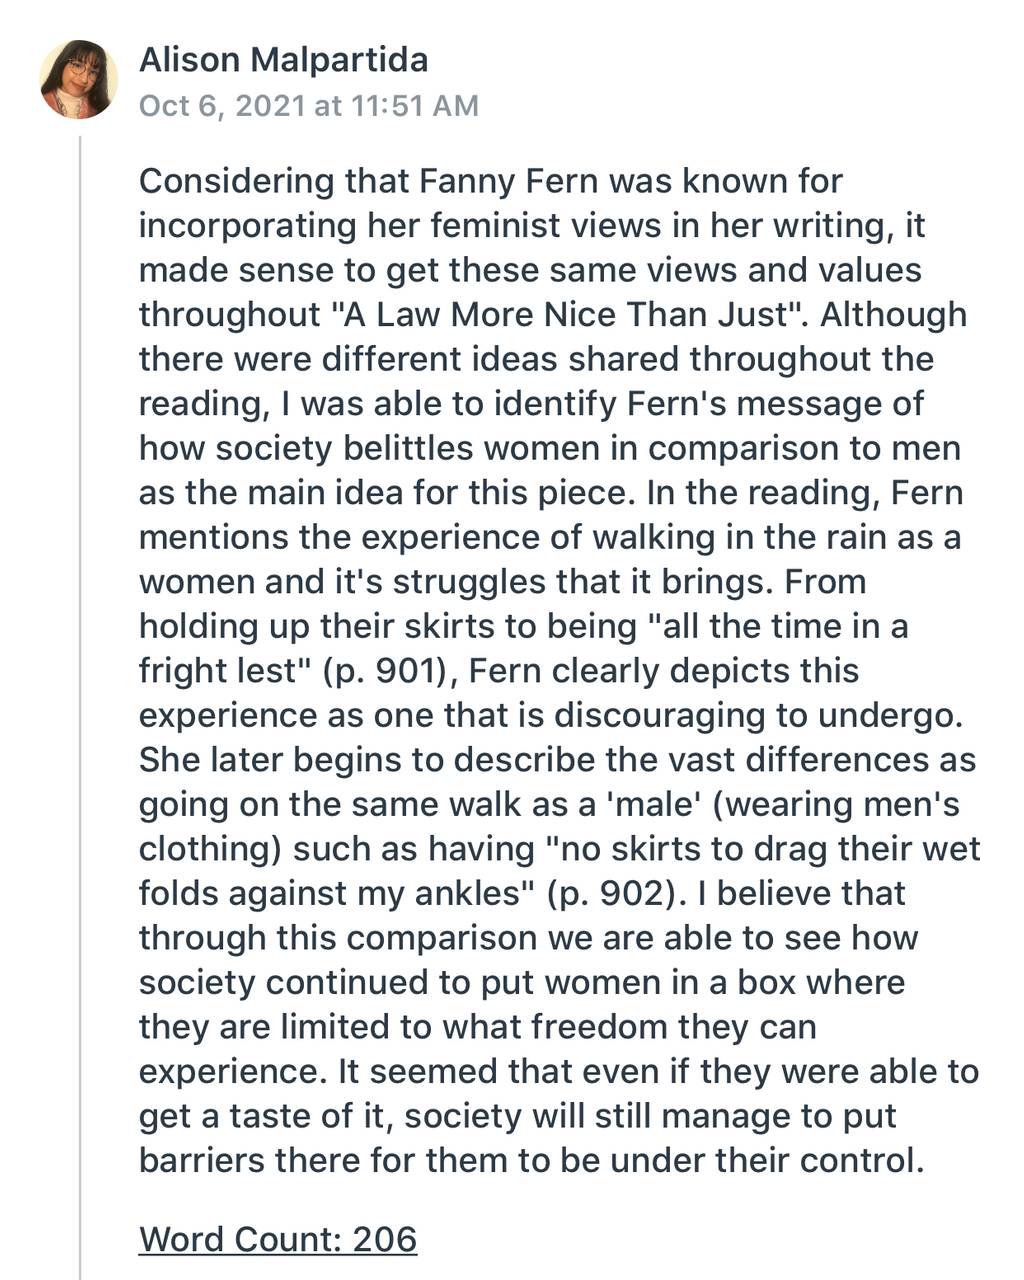Click the quote "no skirts to drag their wet"

(761, 848)
